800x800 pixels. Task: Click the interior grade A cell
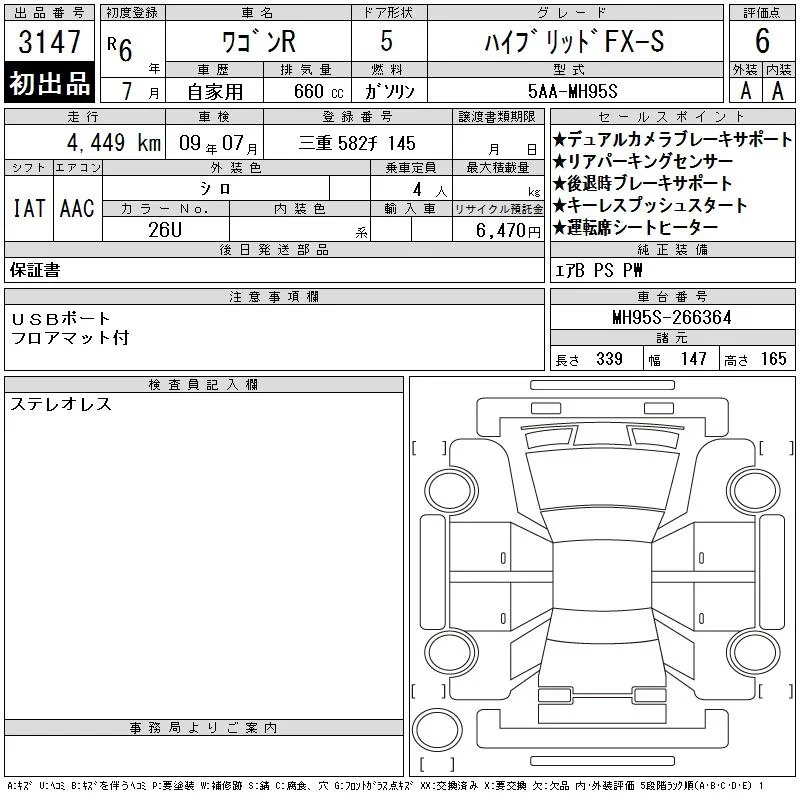[x=779, y=90]
